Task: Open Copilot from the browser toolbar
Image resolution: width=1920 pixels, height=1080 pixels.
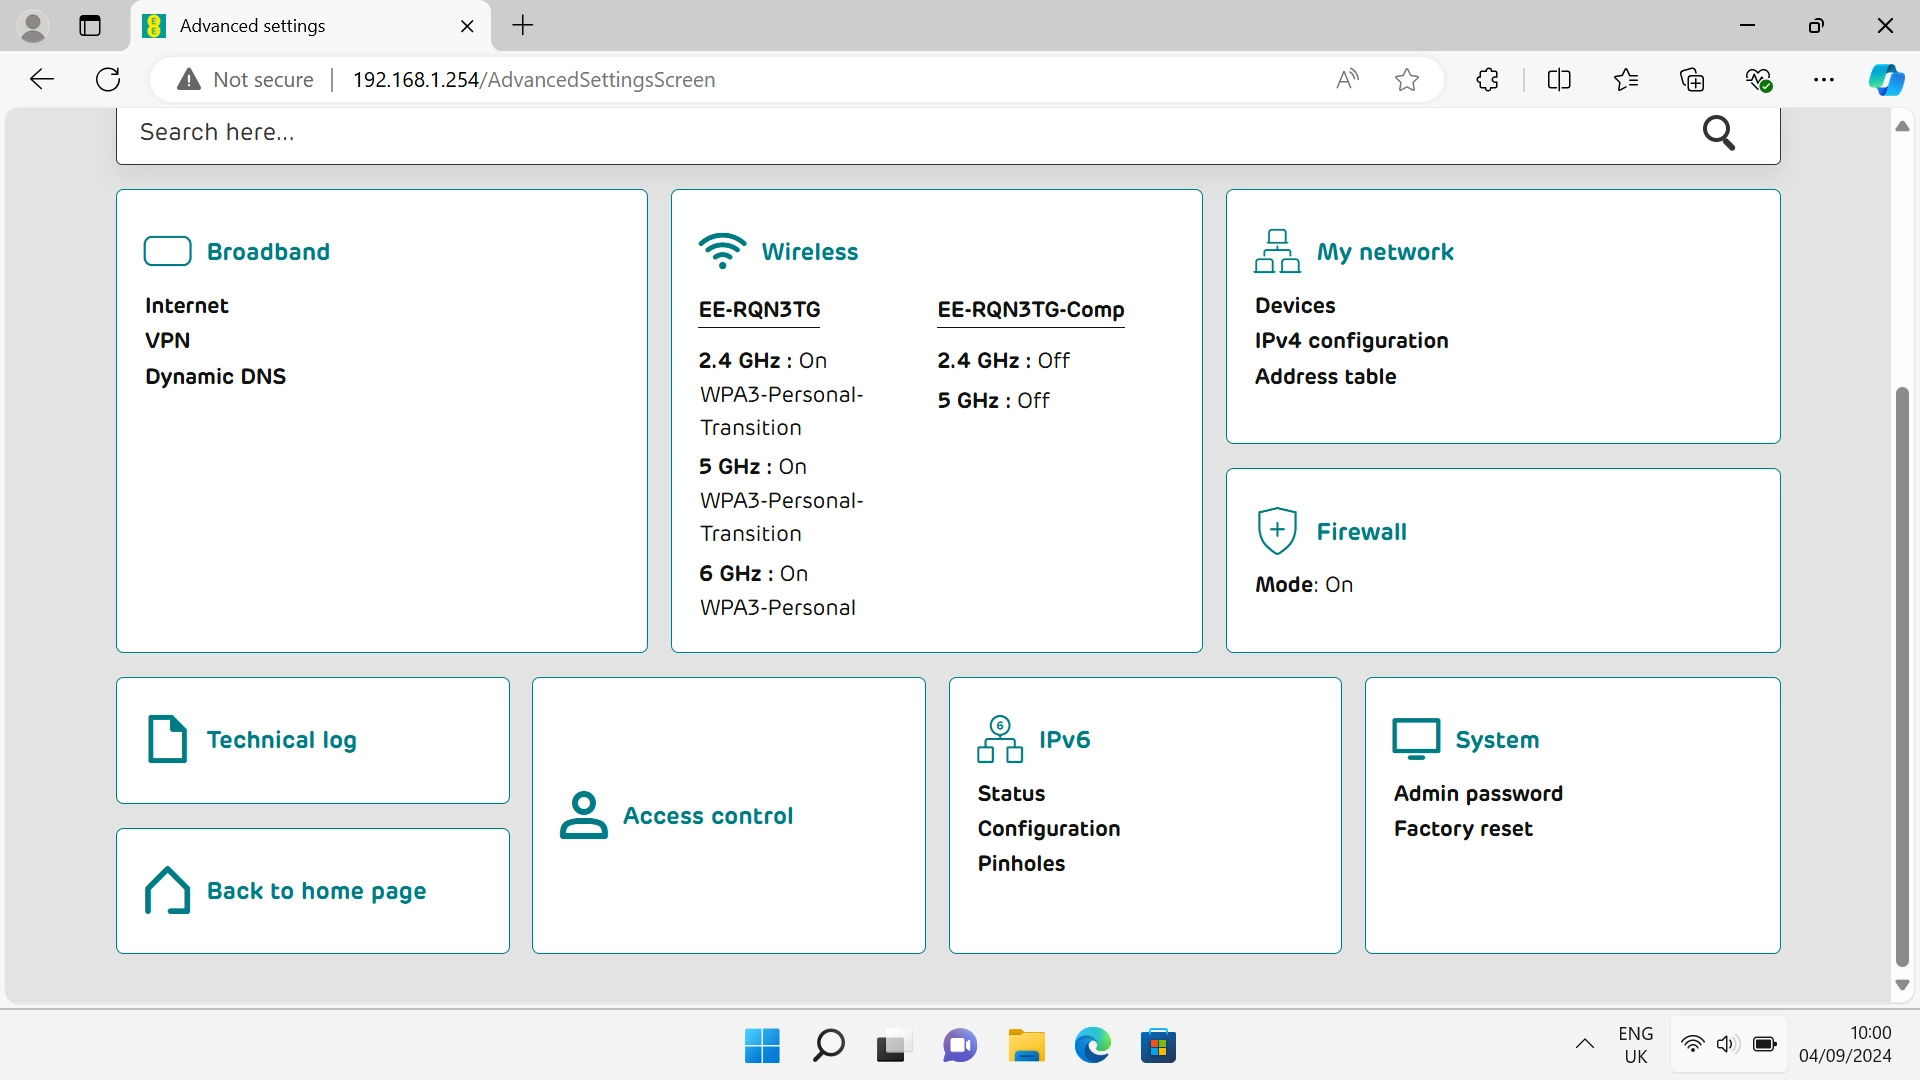Action: tap(1886, 79)
